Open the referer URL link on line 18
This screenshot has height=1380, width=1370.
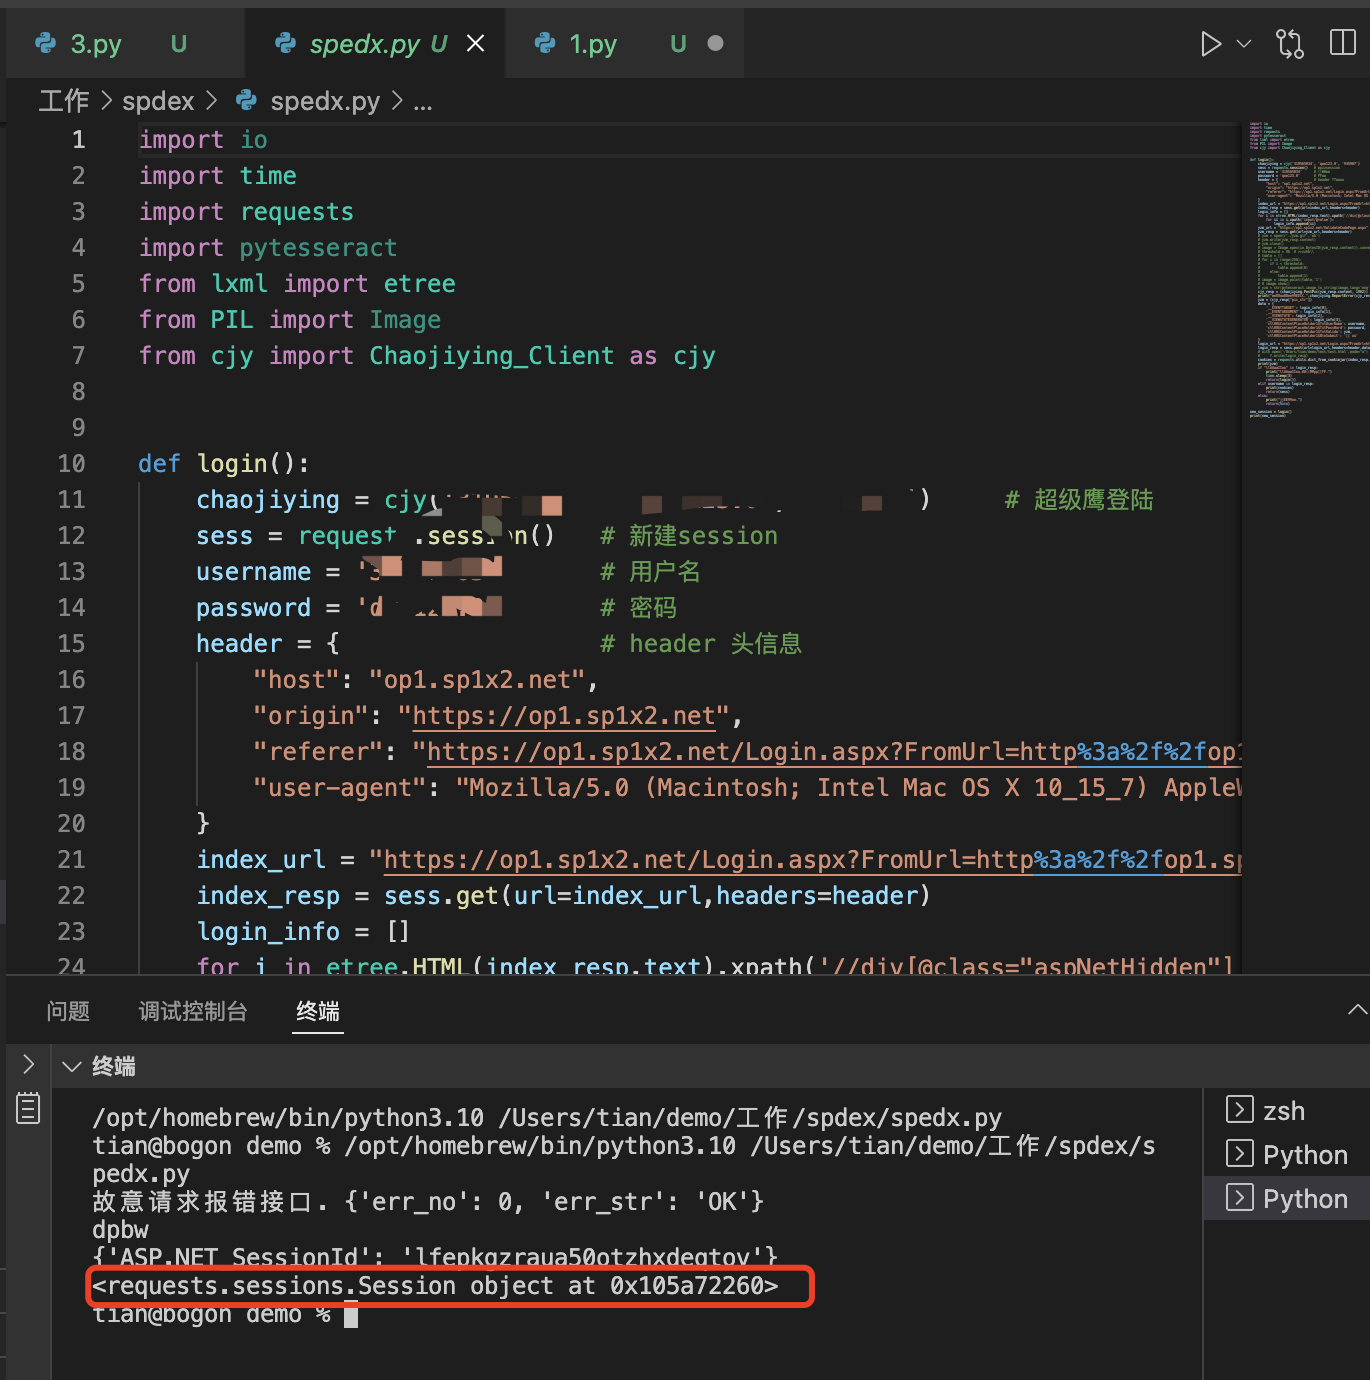point(834,752)
